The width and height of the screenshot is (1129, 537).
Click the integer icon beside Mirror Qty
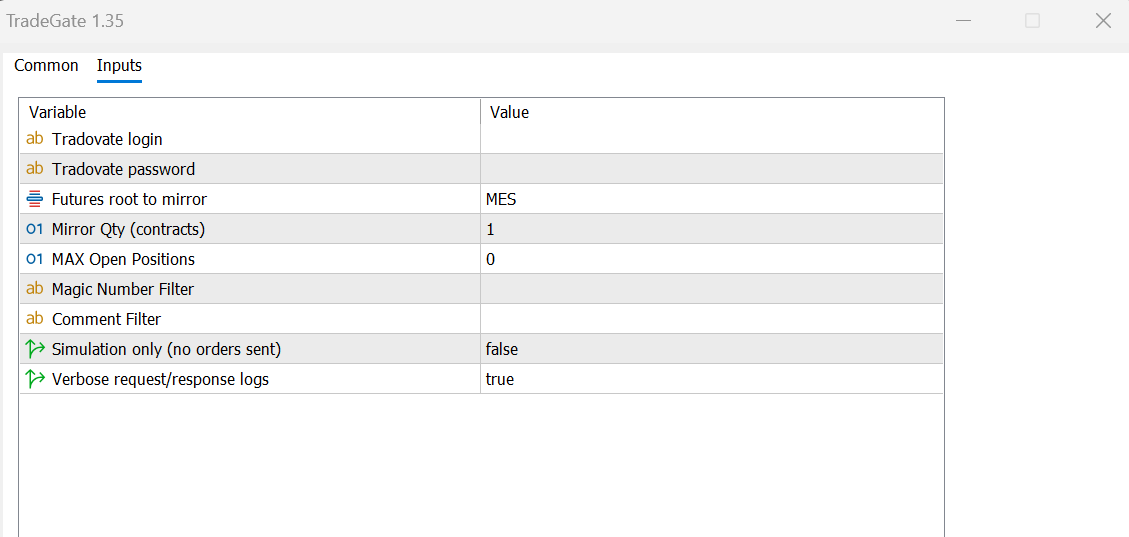(x=35, y=229)
